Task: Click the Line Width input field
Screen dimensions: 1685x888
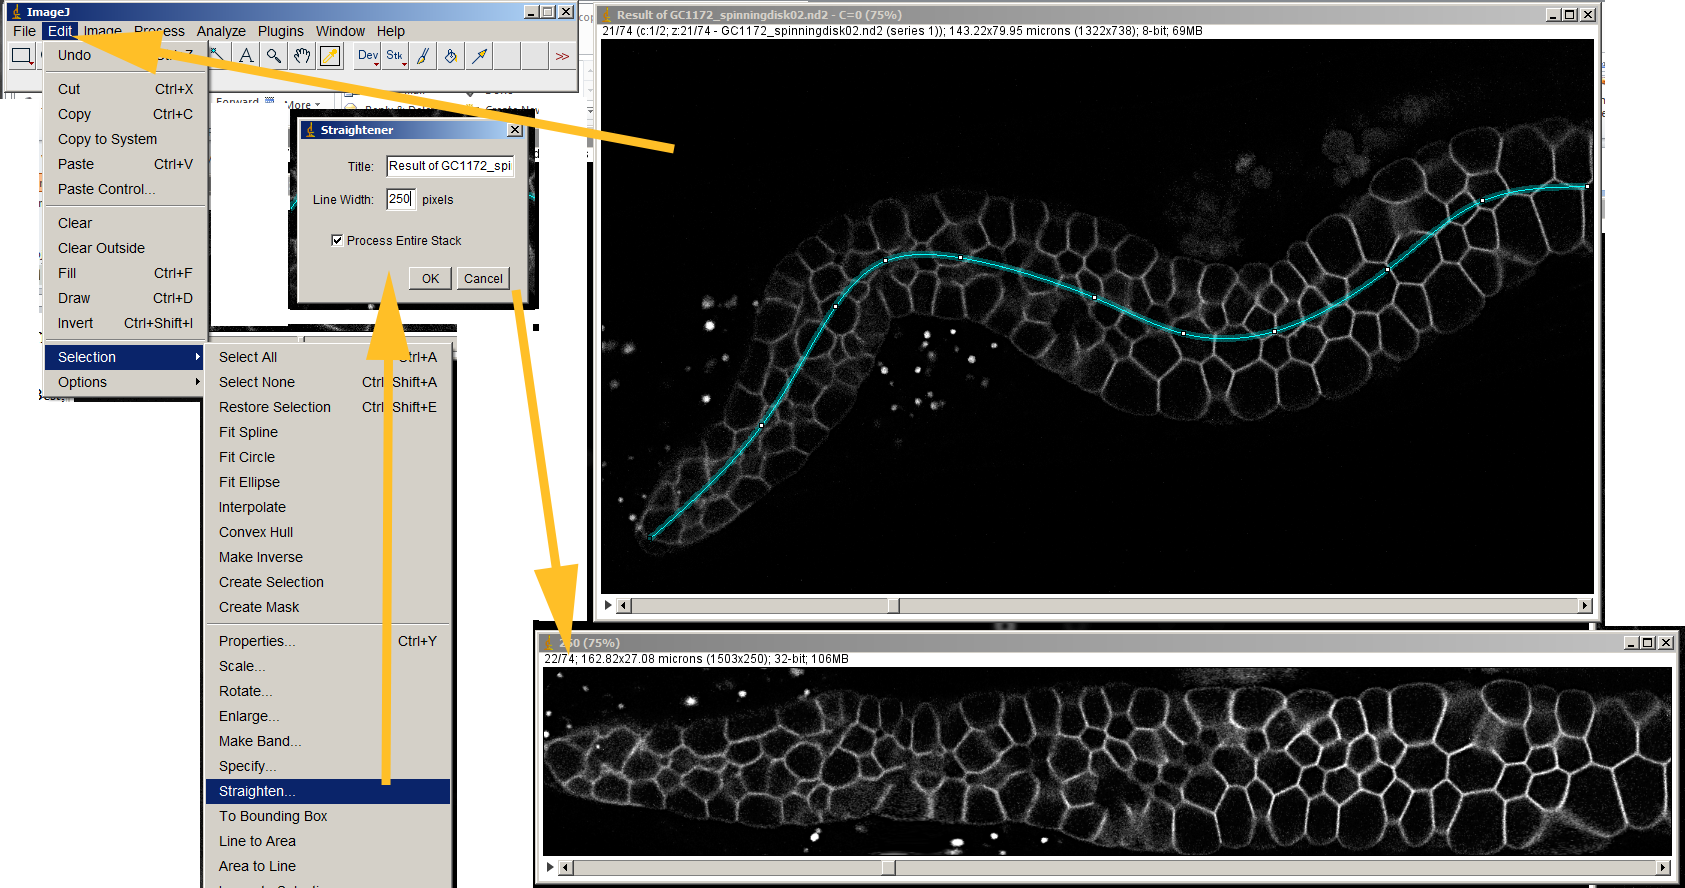Action: pyautogui.click(x=400, y=199)
